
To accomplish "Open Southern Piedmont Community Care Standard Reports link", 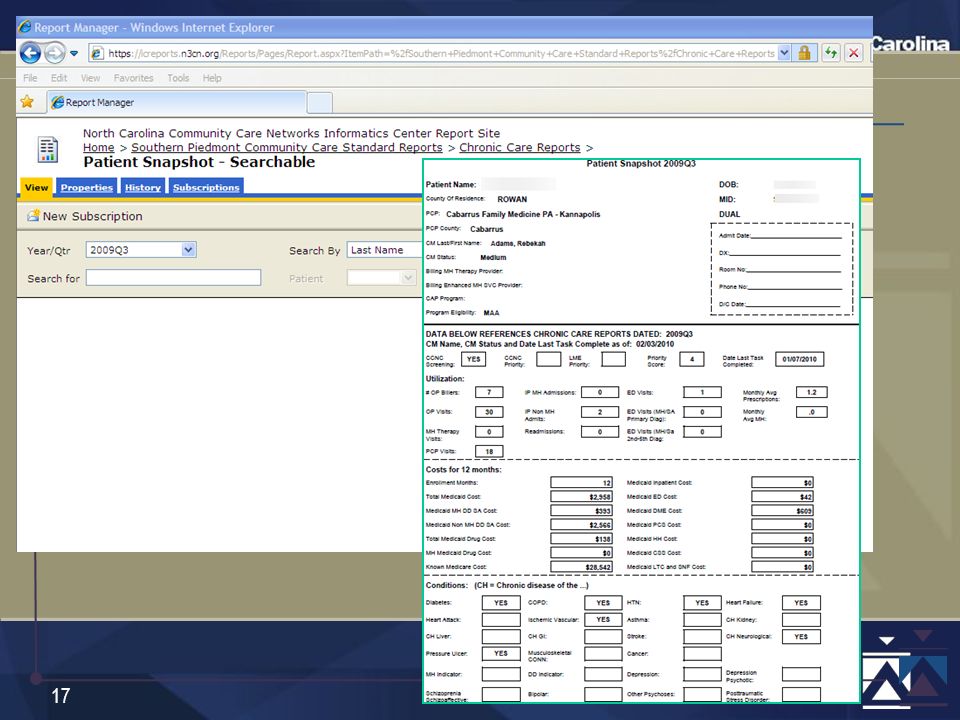I will click(287, 148).
